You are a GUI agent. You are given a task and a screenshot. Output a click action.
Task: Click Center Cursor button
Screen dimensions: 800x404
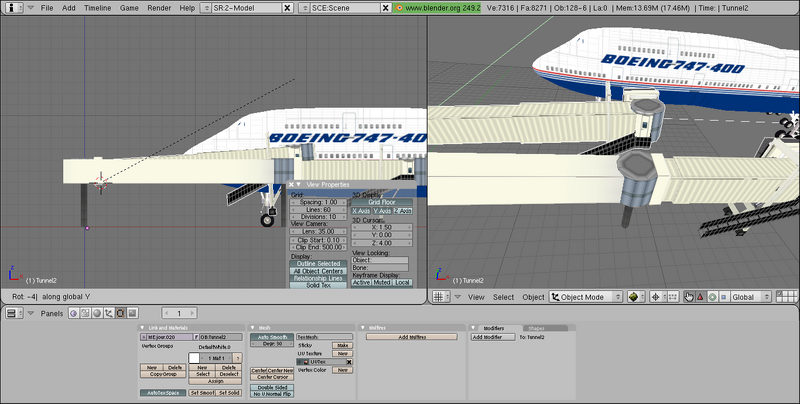click(272, 377)
